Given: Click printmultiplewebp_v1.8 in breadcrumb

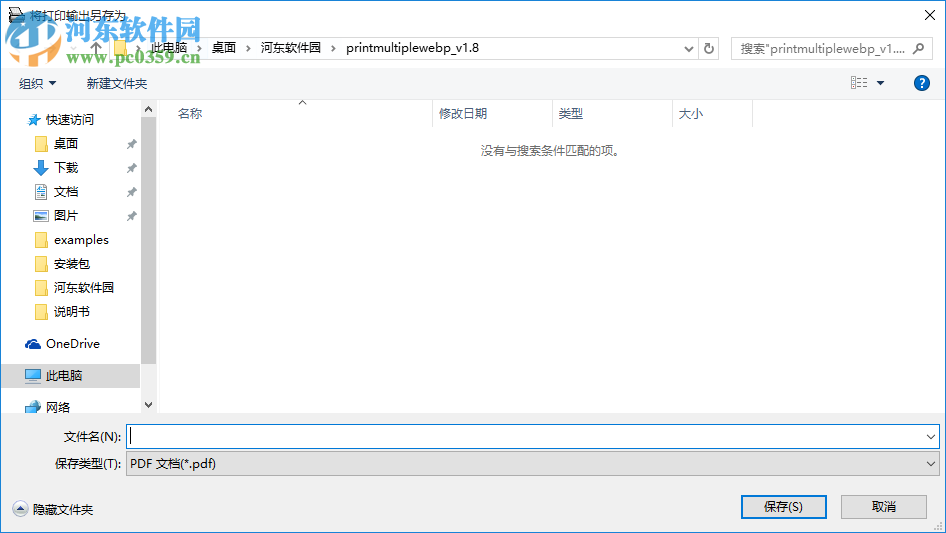Looking at the screenshot, I should click(x=413, y=48).
